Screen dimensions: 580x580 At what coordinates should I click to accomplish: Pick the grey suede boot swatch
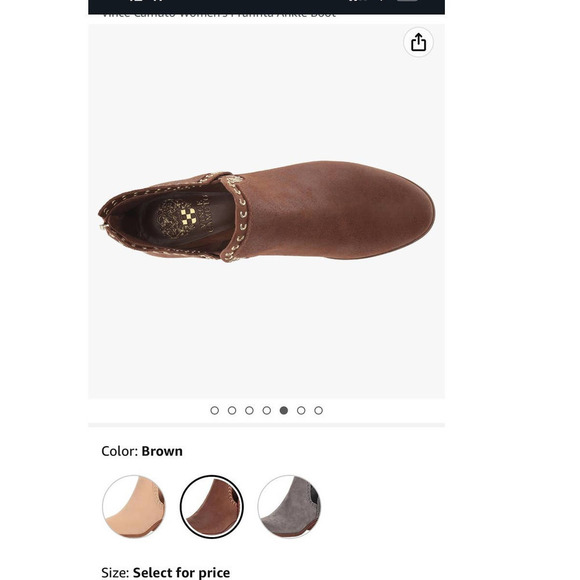[x=289, y=506]
